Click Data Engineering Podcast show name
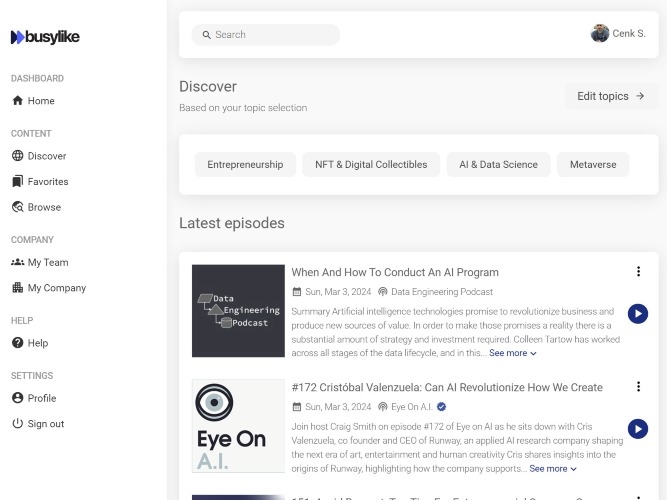The image size is (667, 500). 442,292
